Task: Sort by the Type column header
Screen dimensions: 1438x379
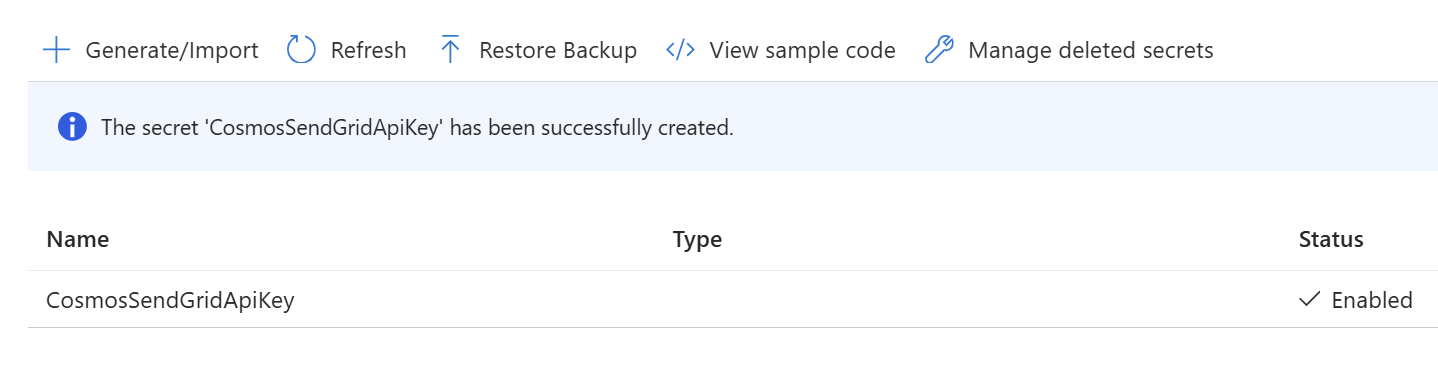Action: coord(697,240)
